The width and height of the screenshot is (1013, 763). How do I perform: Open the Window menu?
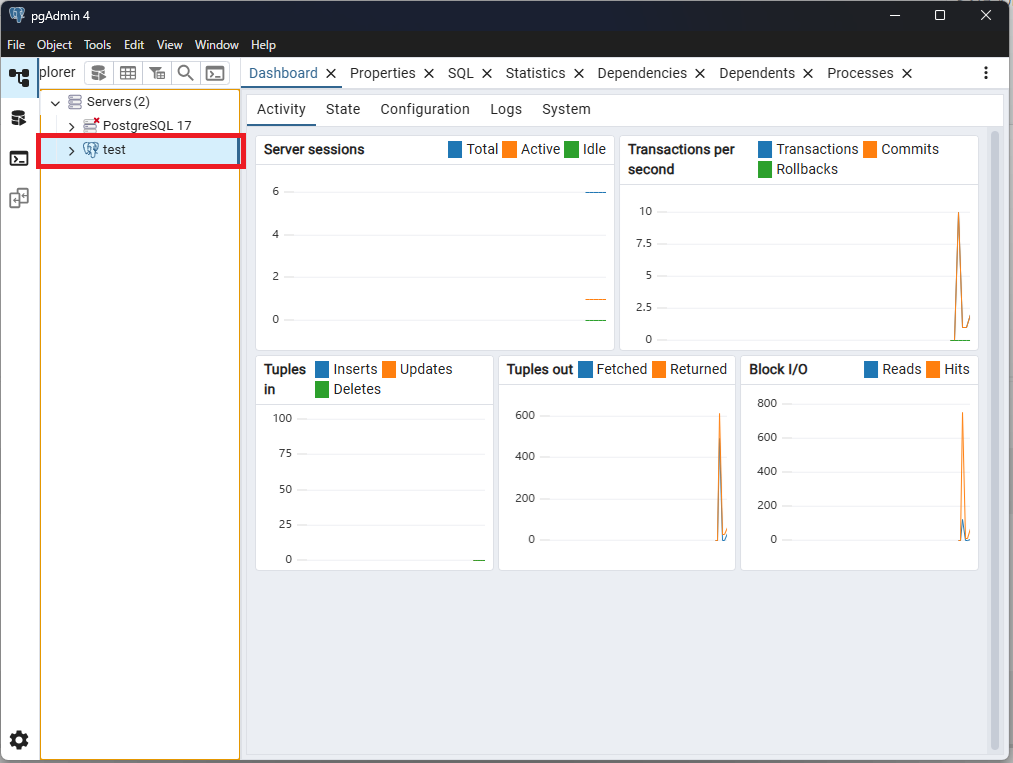tap(216, 45)
